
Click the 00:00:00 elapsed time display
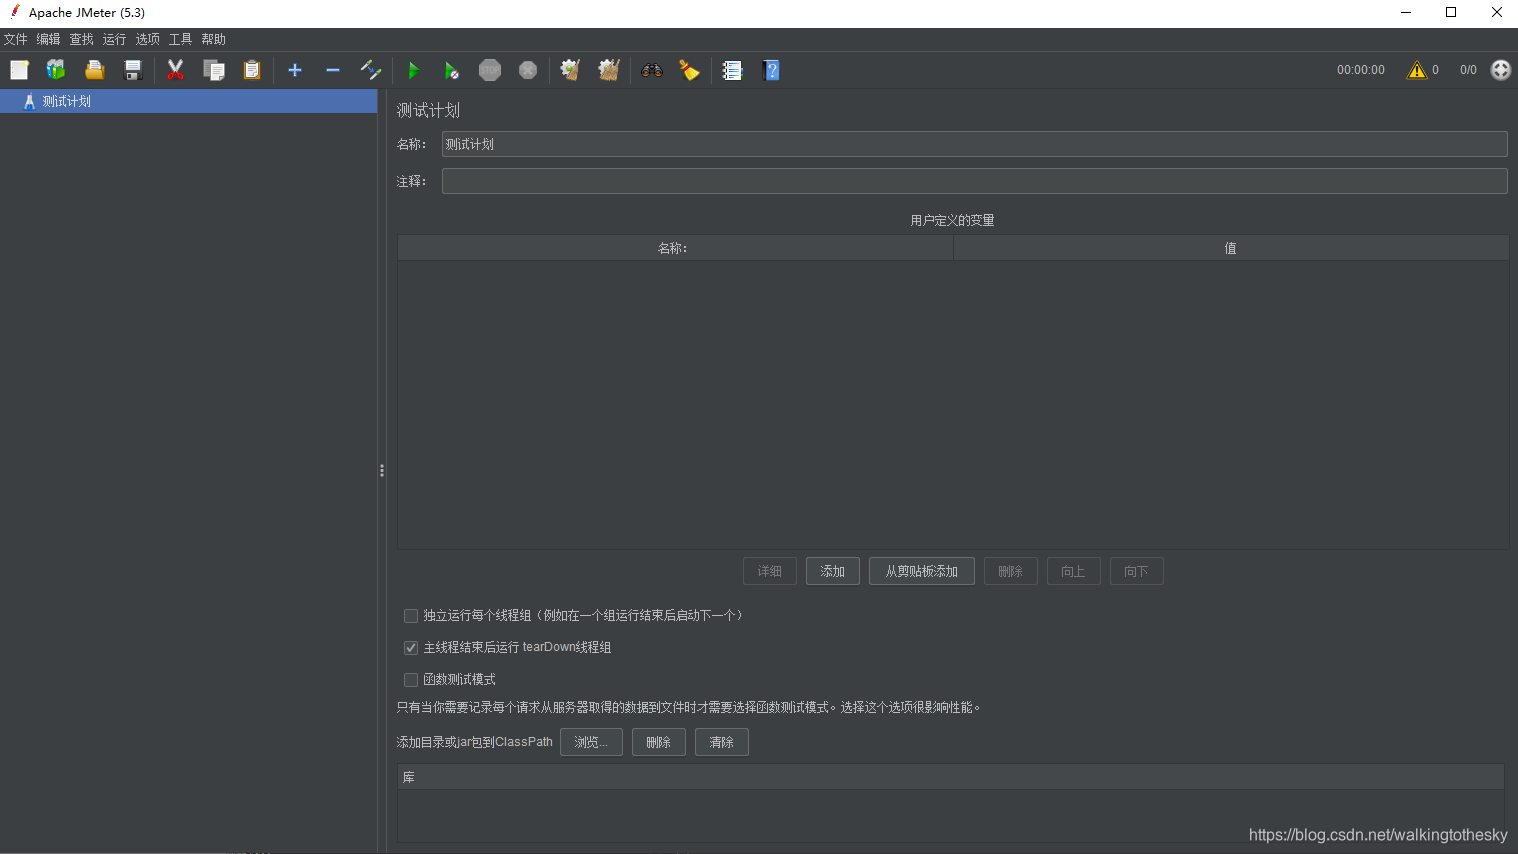click(x=1361, y=70)
